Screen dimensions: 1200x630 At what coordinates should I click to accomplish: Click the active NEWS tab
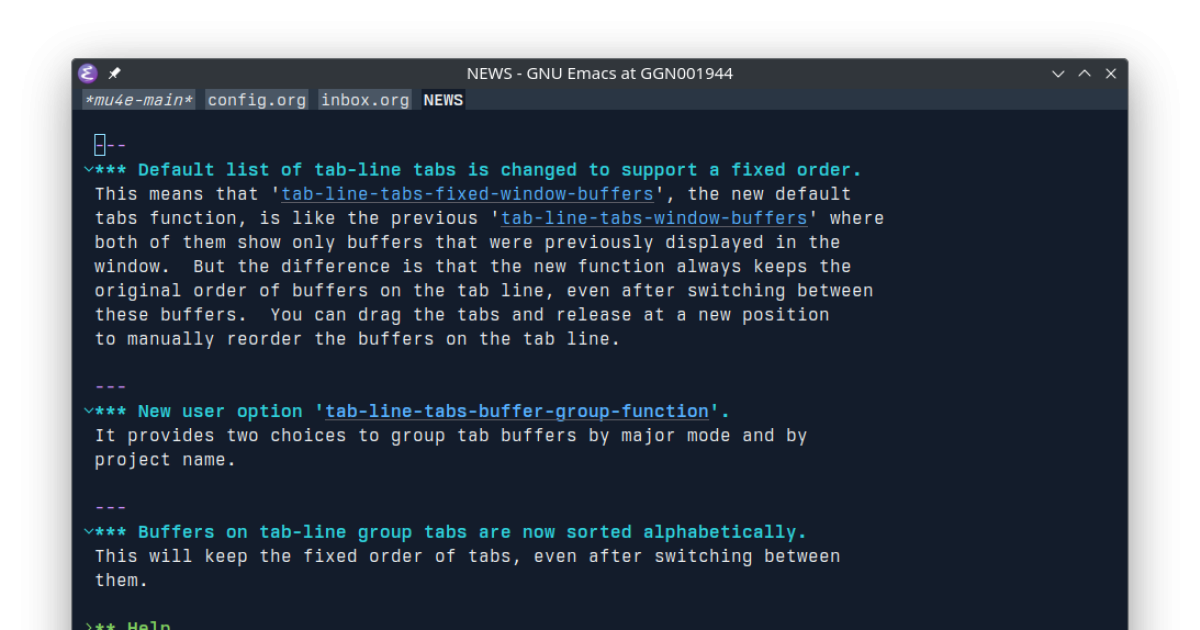tap(442, 99)
